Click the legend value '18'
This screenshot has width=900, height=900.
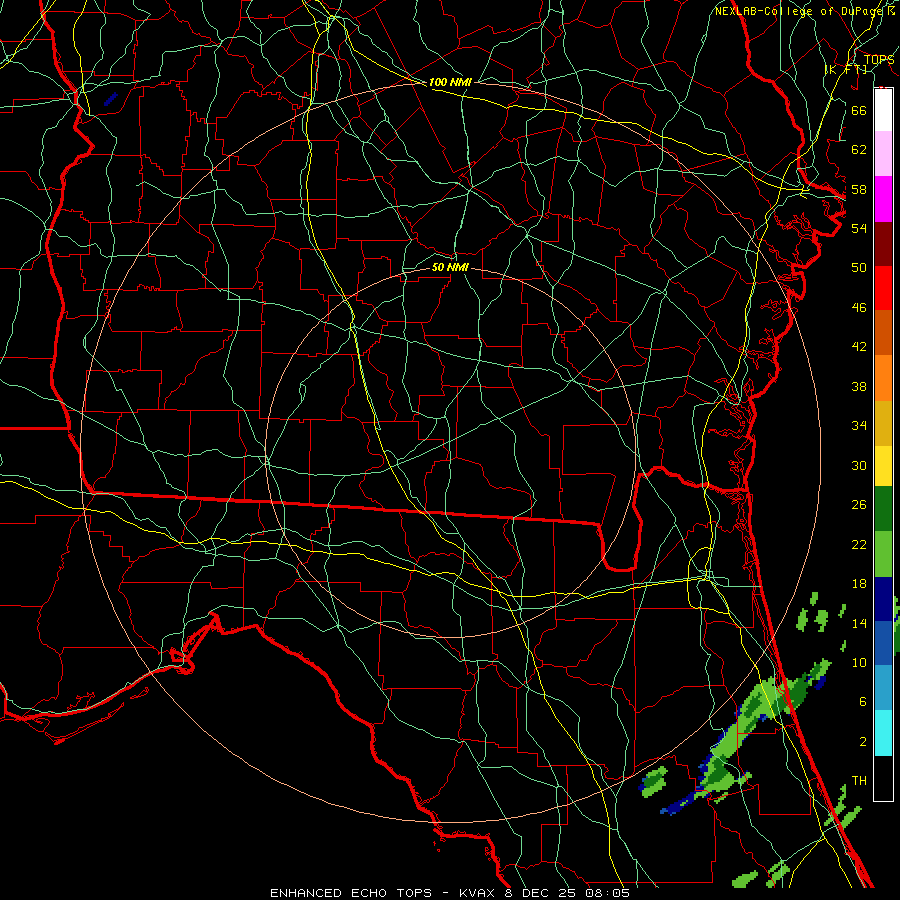(x=859, y=584)
